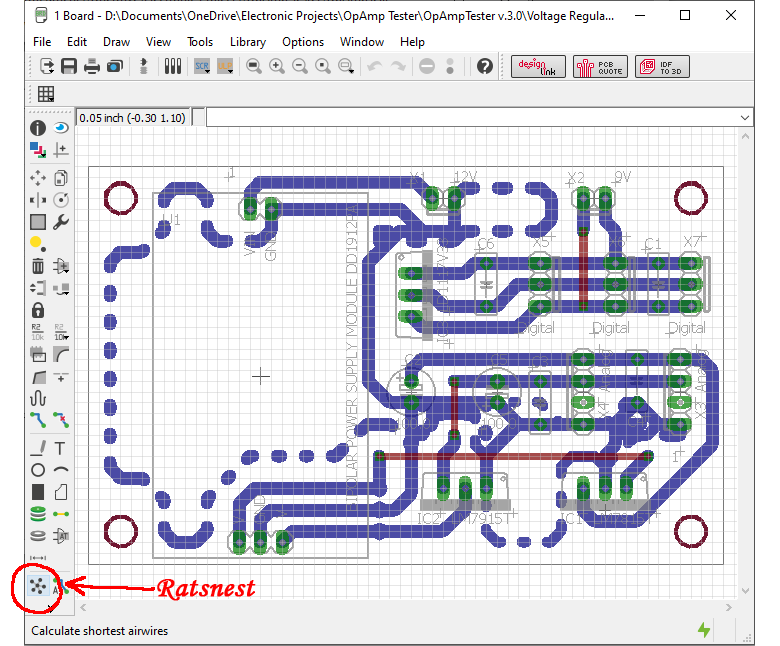
Task: Select the Rotate tool
Action: (x=61, y=200)
